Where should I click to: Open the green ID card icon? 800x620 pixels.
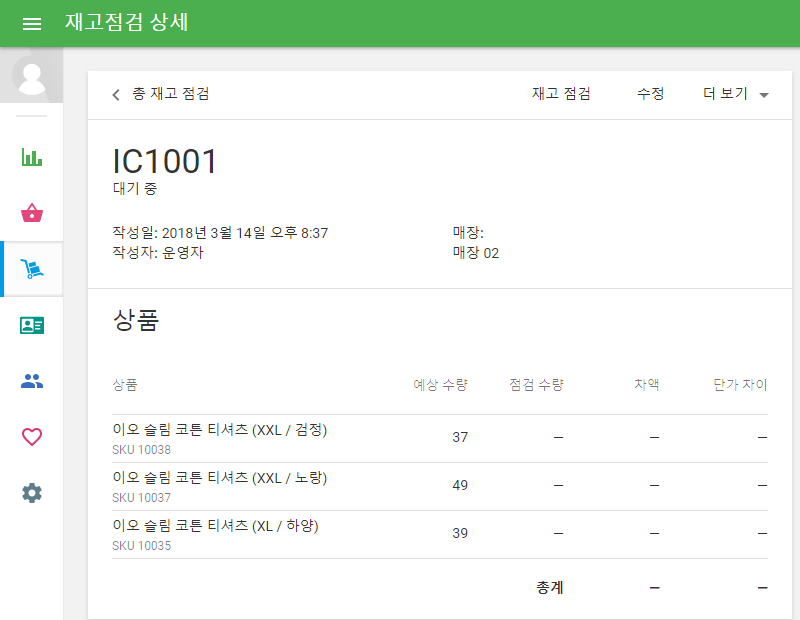tap(32, 325)
